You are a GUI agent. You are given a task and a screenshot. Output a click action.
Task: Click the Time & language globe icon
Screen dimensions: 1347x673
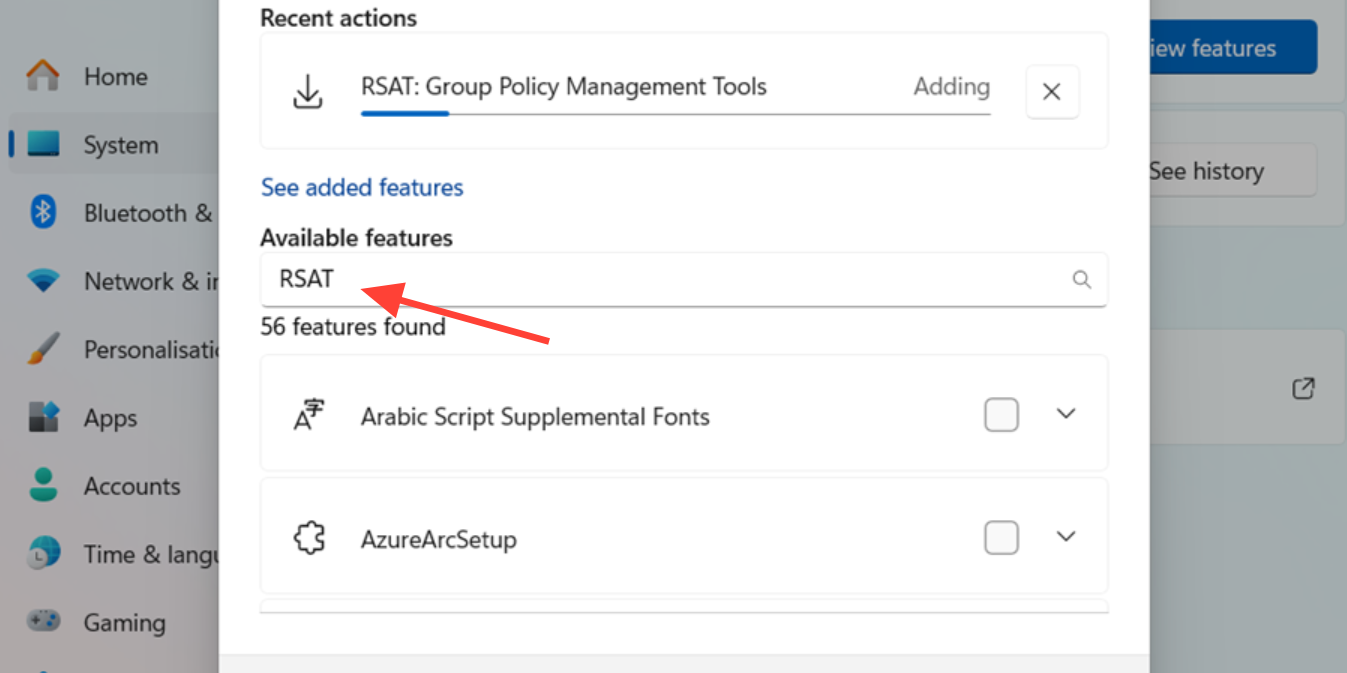coord(43,554)
